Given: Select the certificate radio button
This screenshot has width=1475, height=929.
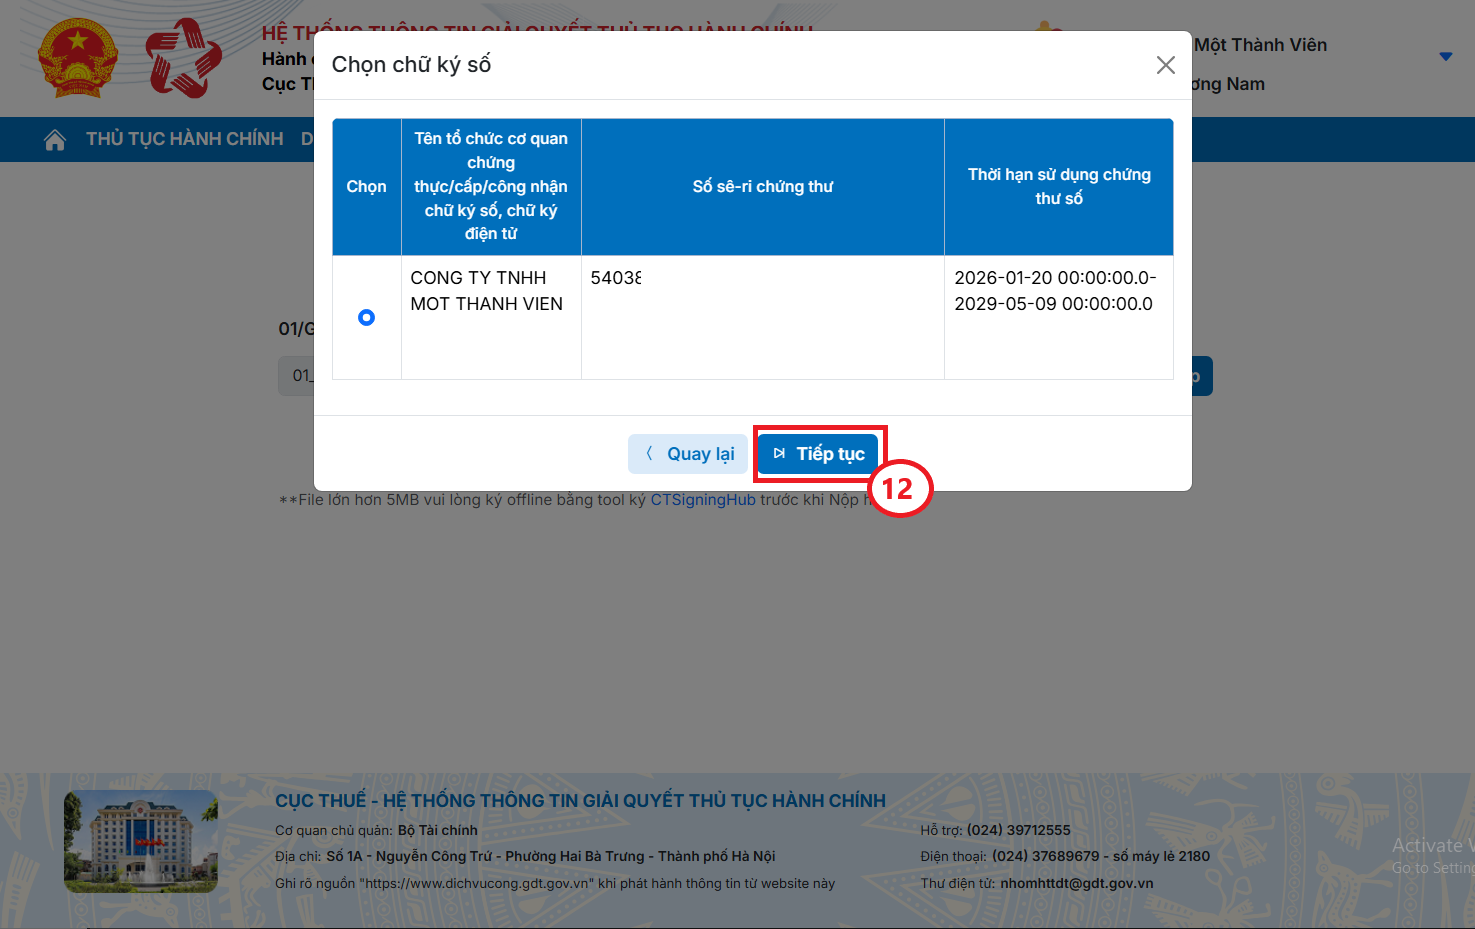Looking at the screenshot, I should [366, 318].
